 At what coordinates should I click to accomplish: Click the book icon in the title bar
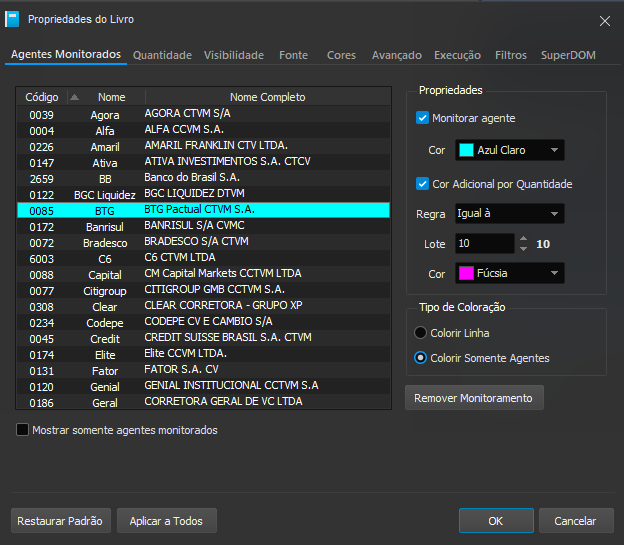[12, 19]
